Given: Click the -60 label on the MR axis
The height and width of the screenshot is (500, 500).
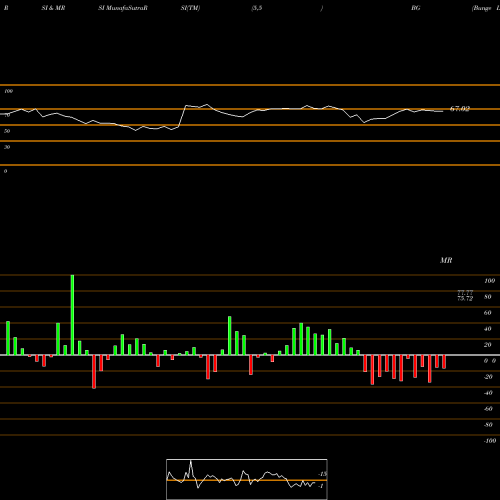Looking at the screenshot, I should pos(488,409).
